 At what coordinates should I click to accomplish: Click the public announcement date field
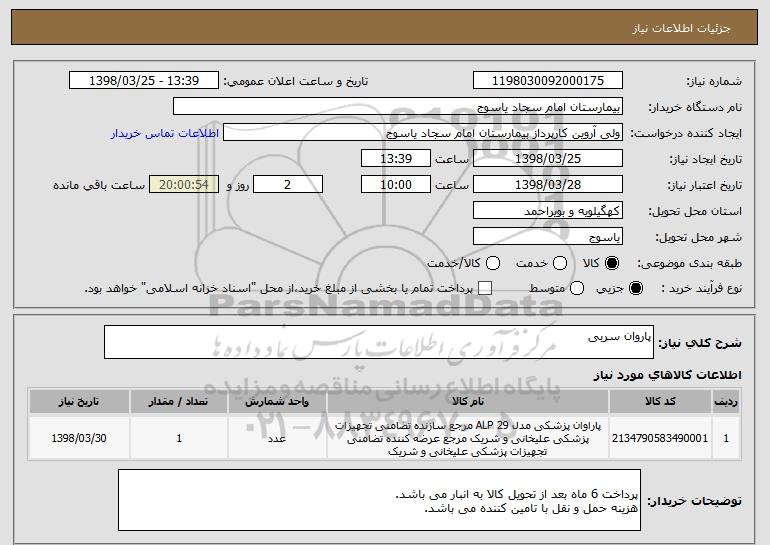[x=144, y=81]
